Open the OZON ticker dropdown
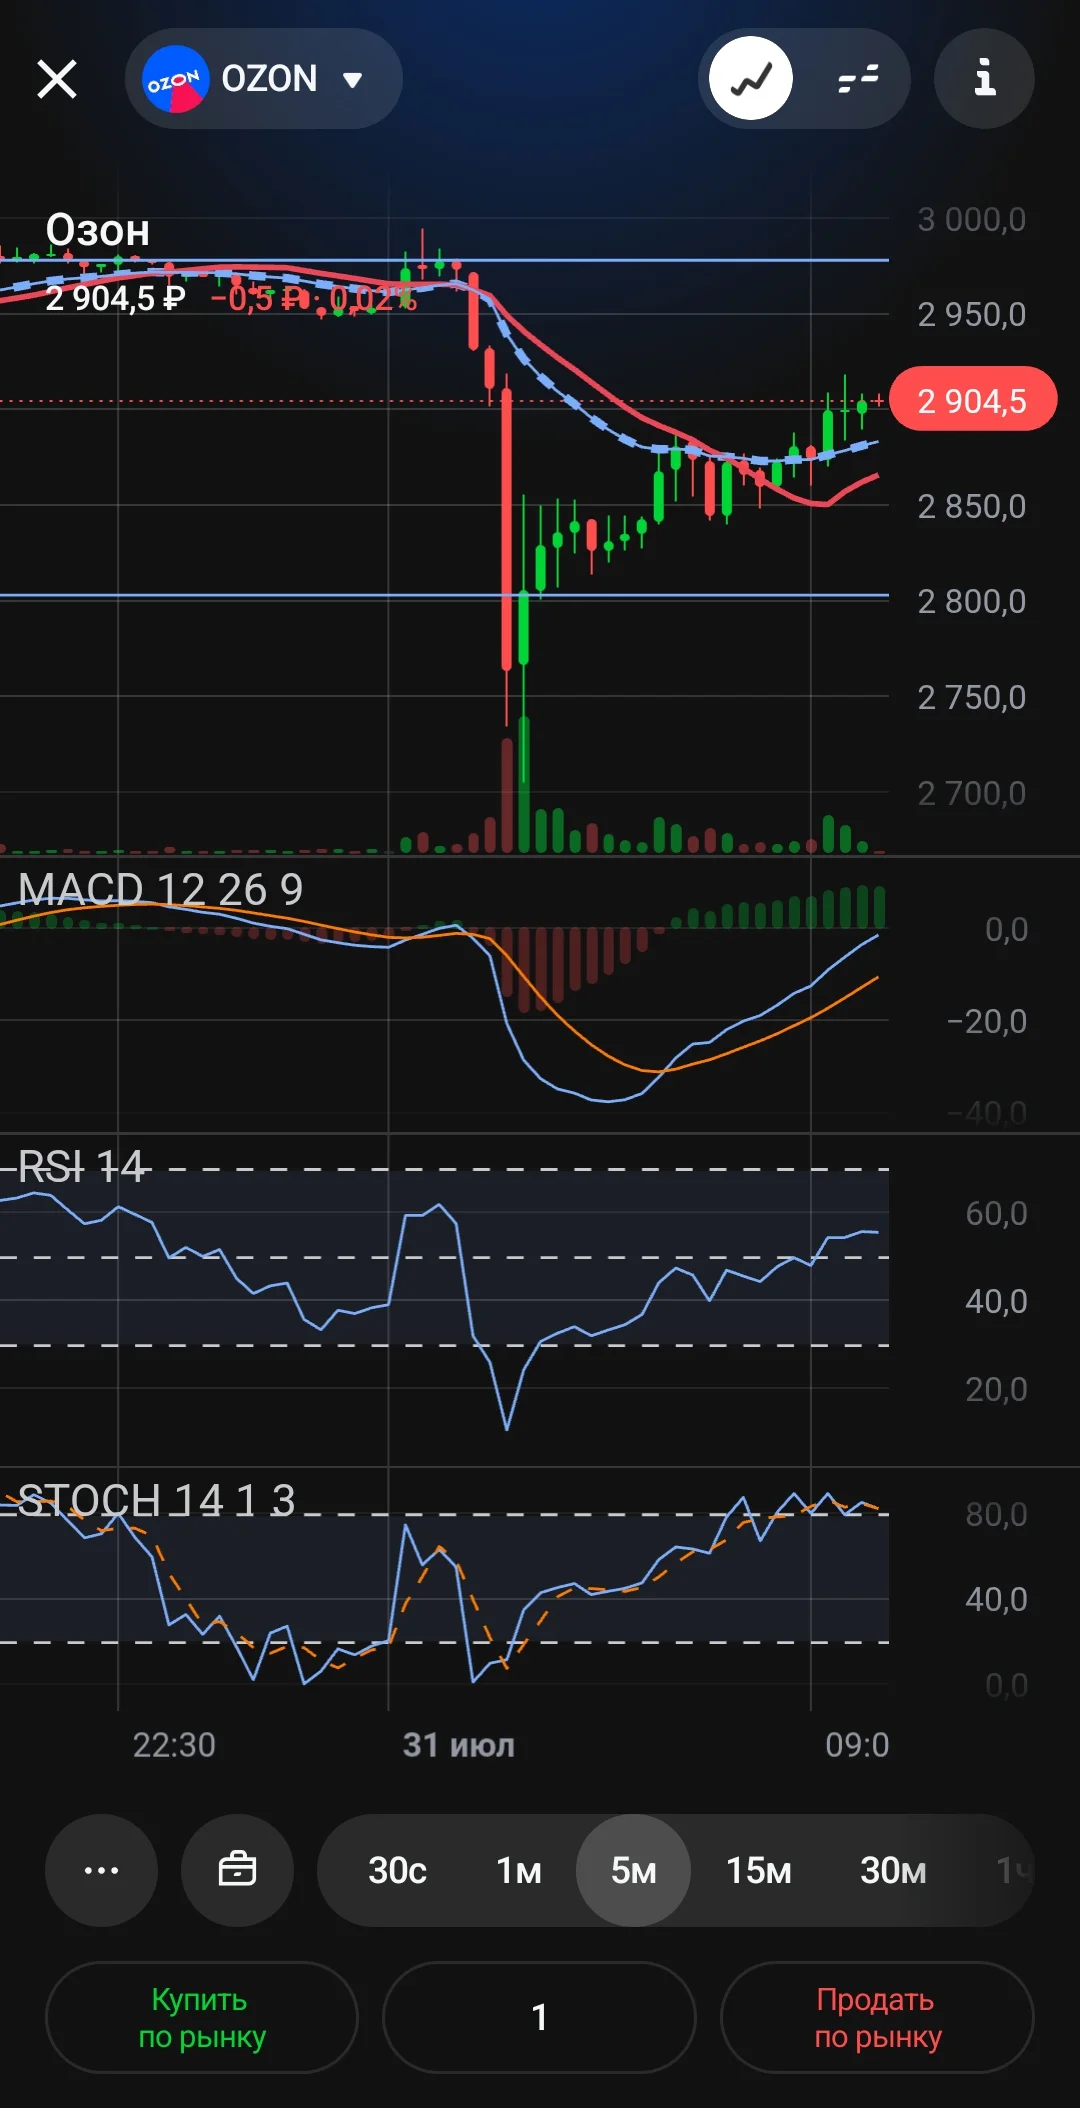This screenshot has width=1080, height=2108. click(264, 79)
